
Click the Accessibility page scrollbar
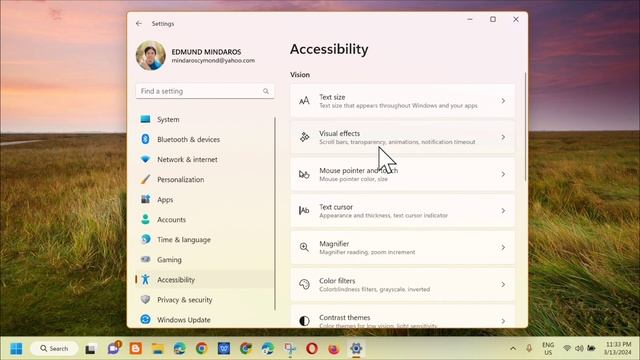(525, 127)
